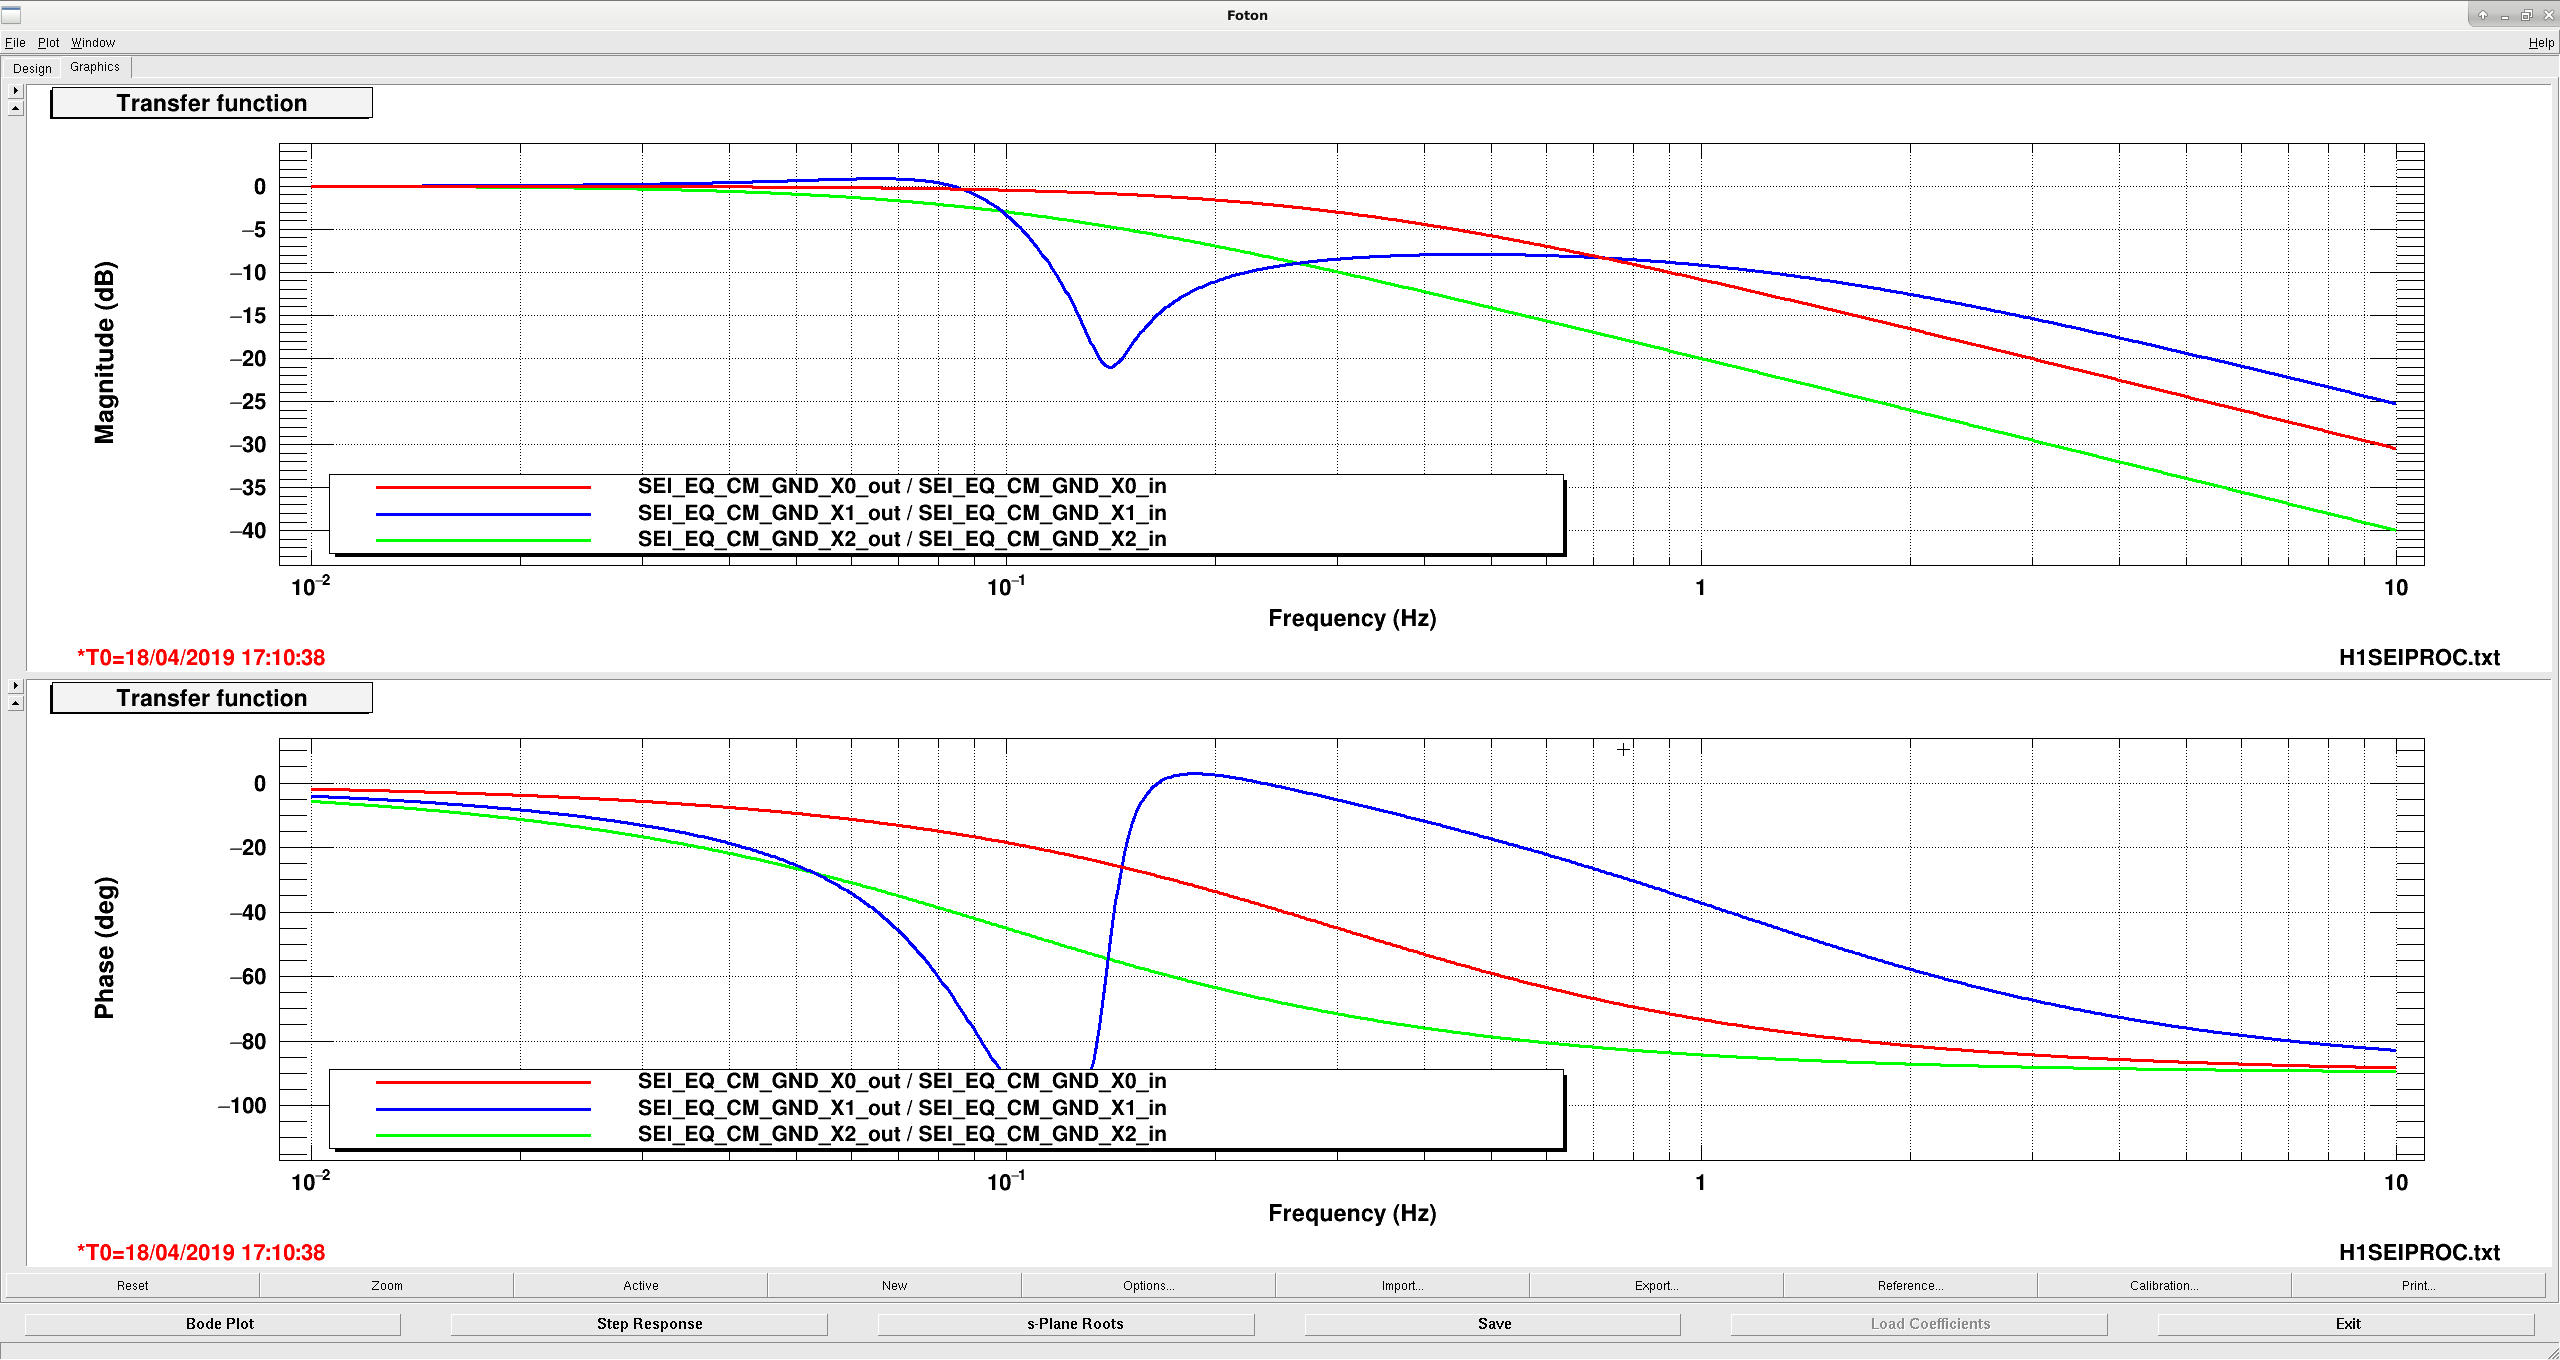
Task: Click the Zoom button
Action: pos(387,1286)
